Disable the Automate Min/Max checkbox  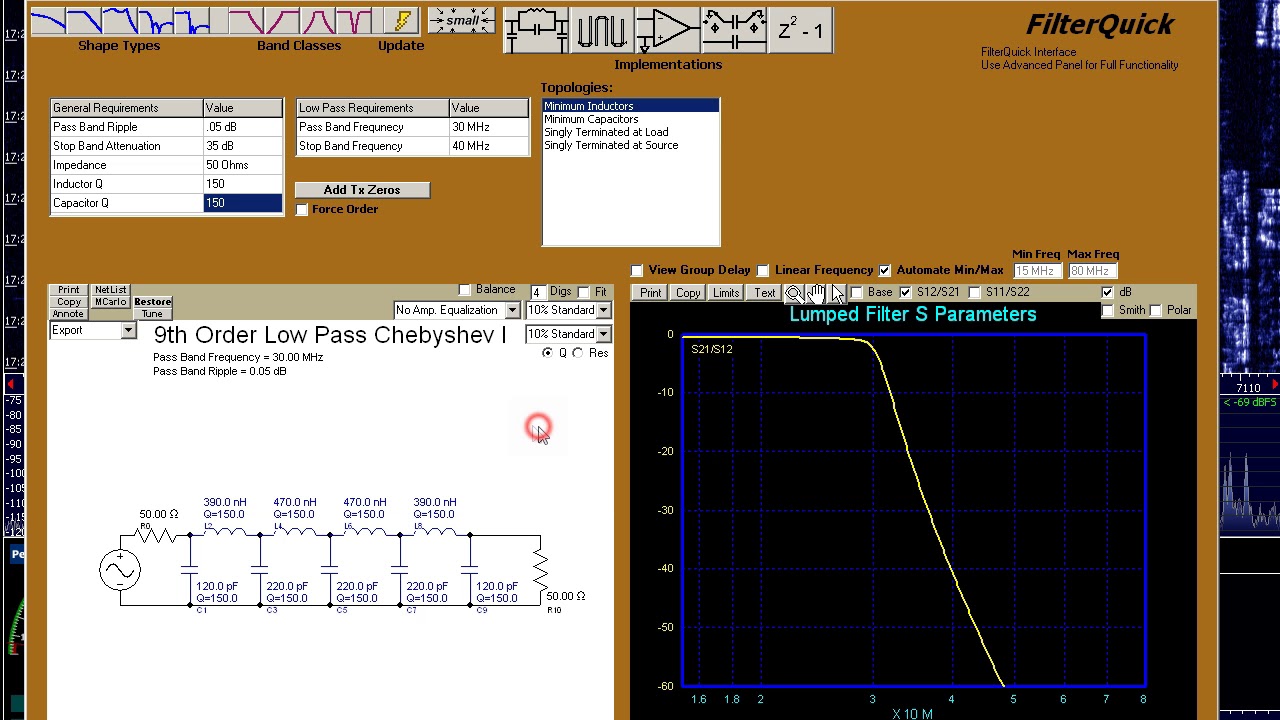pos(885,271)
